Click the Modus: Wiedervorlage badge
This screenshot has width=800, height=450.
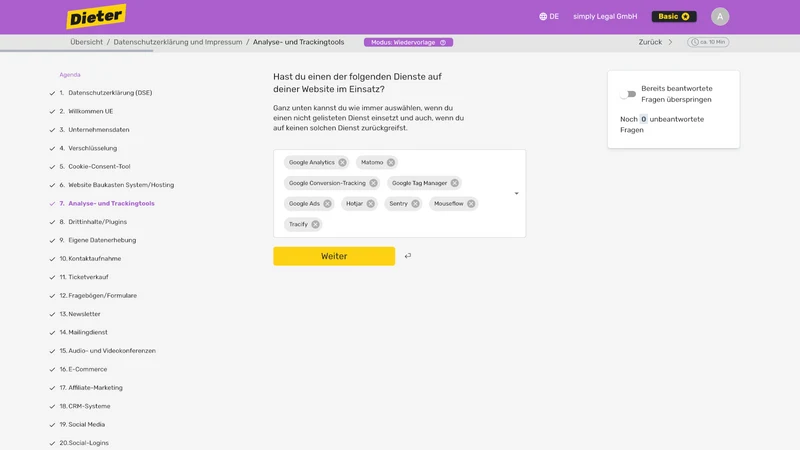tap(408, 42)
